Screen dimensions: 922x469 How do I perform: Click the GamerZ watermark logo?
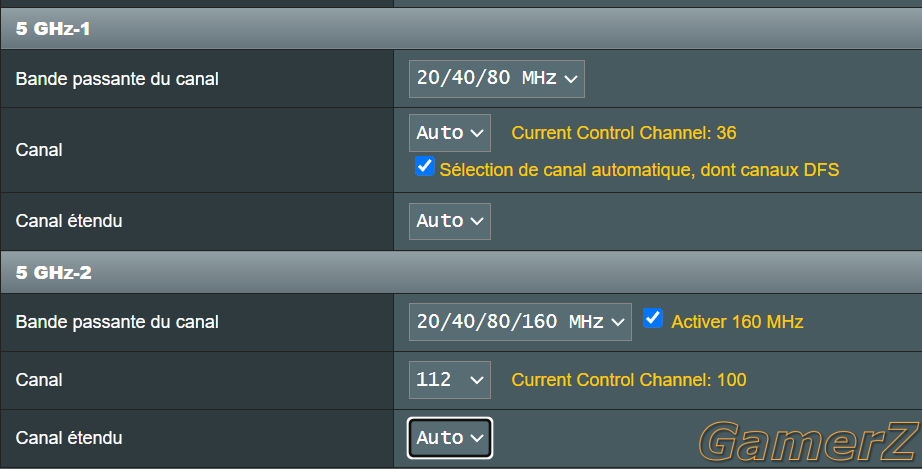810,441
